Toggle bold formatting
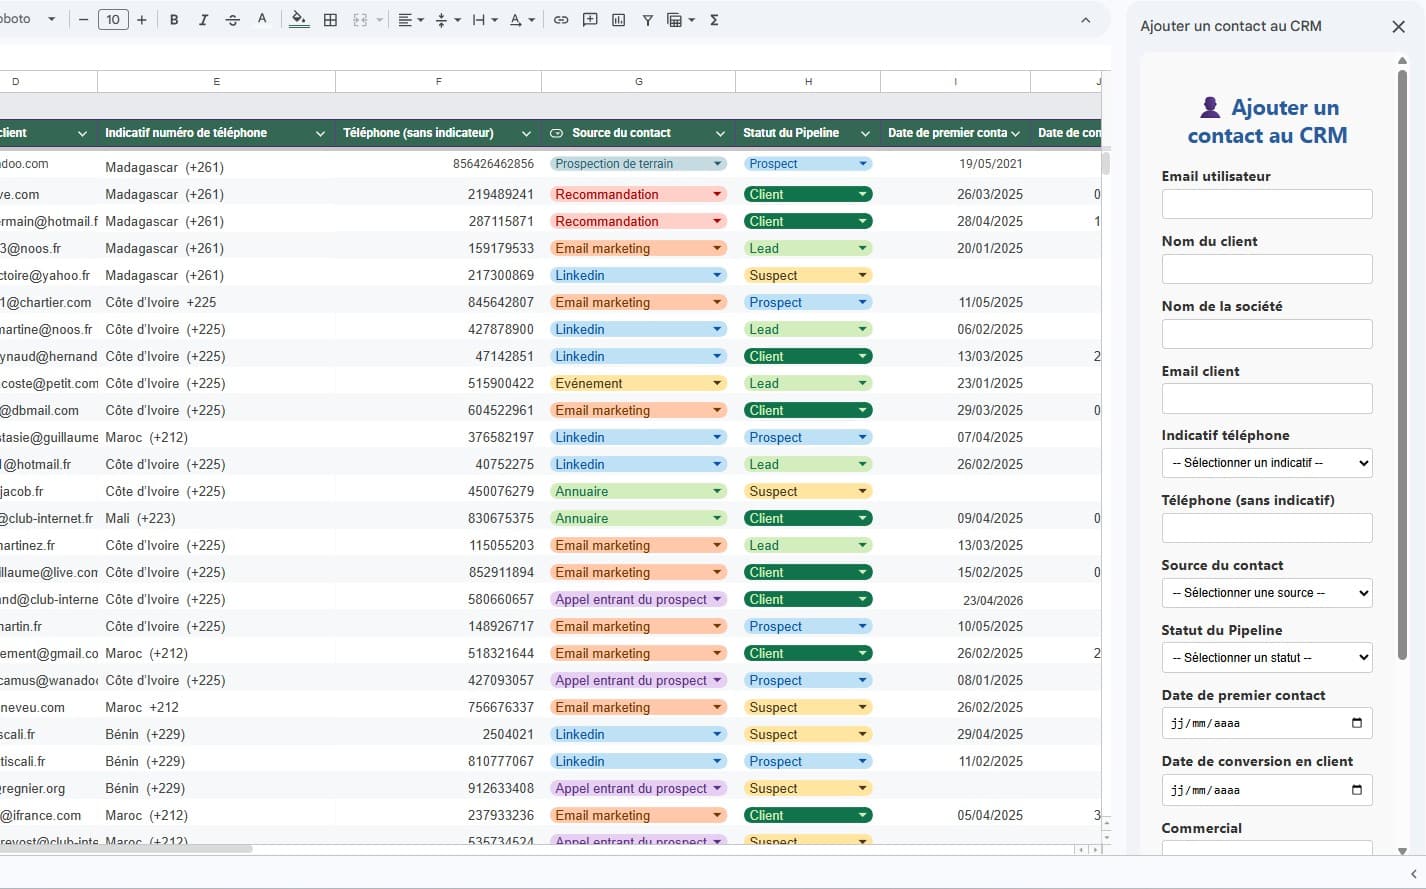Viewport: 1426px width, 889px height. (x=174, y=20)
